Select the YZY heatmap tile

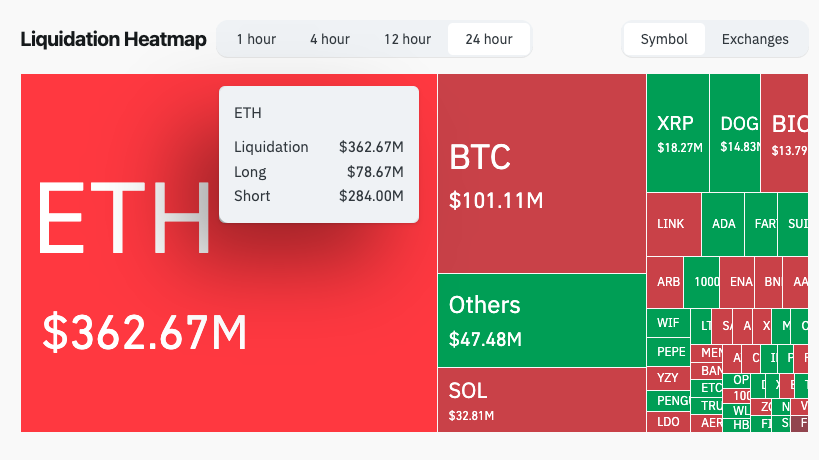click(667, 378)
